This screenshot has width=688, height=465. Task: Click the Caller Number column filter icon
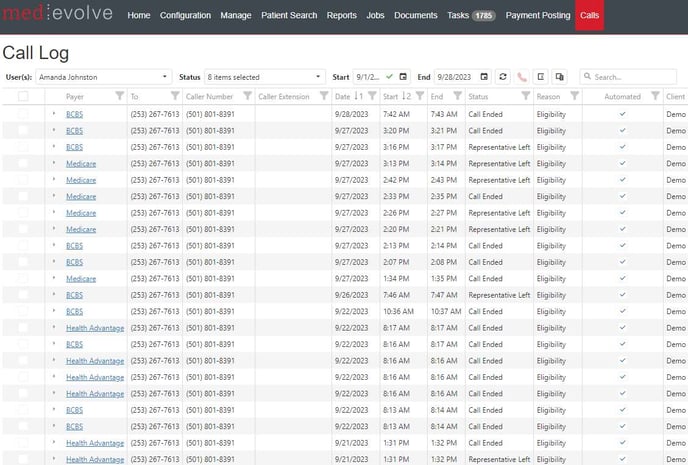point(247,97)
